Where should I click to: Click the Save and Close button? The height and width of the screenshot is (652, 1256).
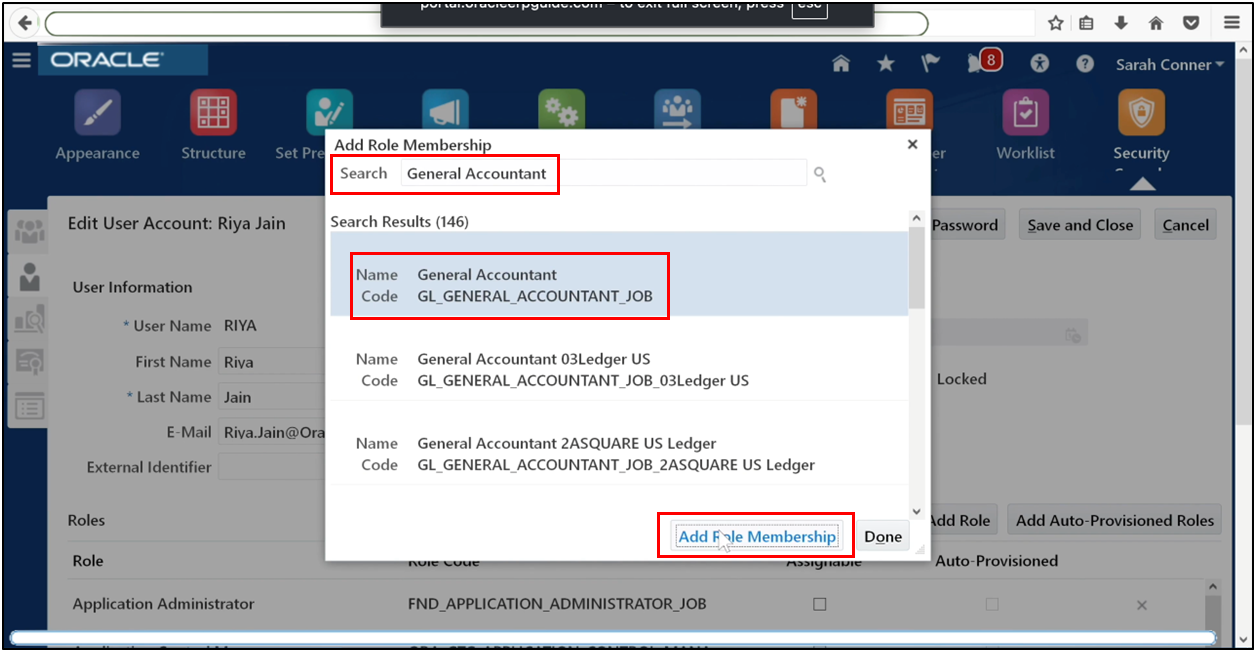(1079, 224)
